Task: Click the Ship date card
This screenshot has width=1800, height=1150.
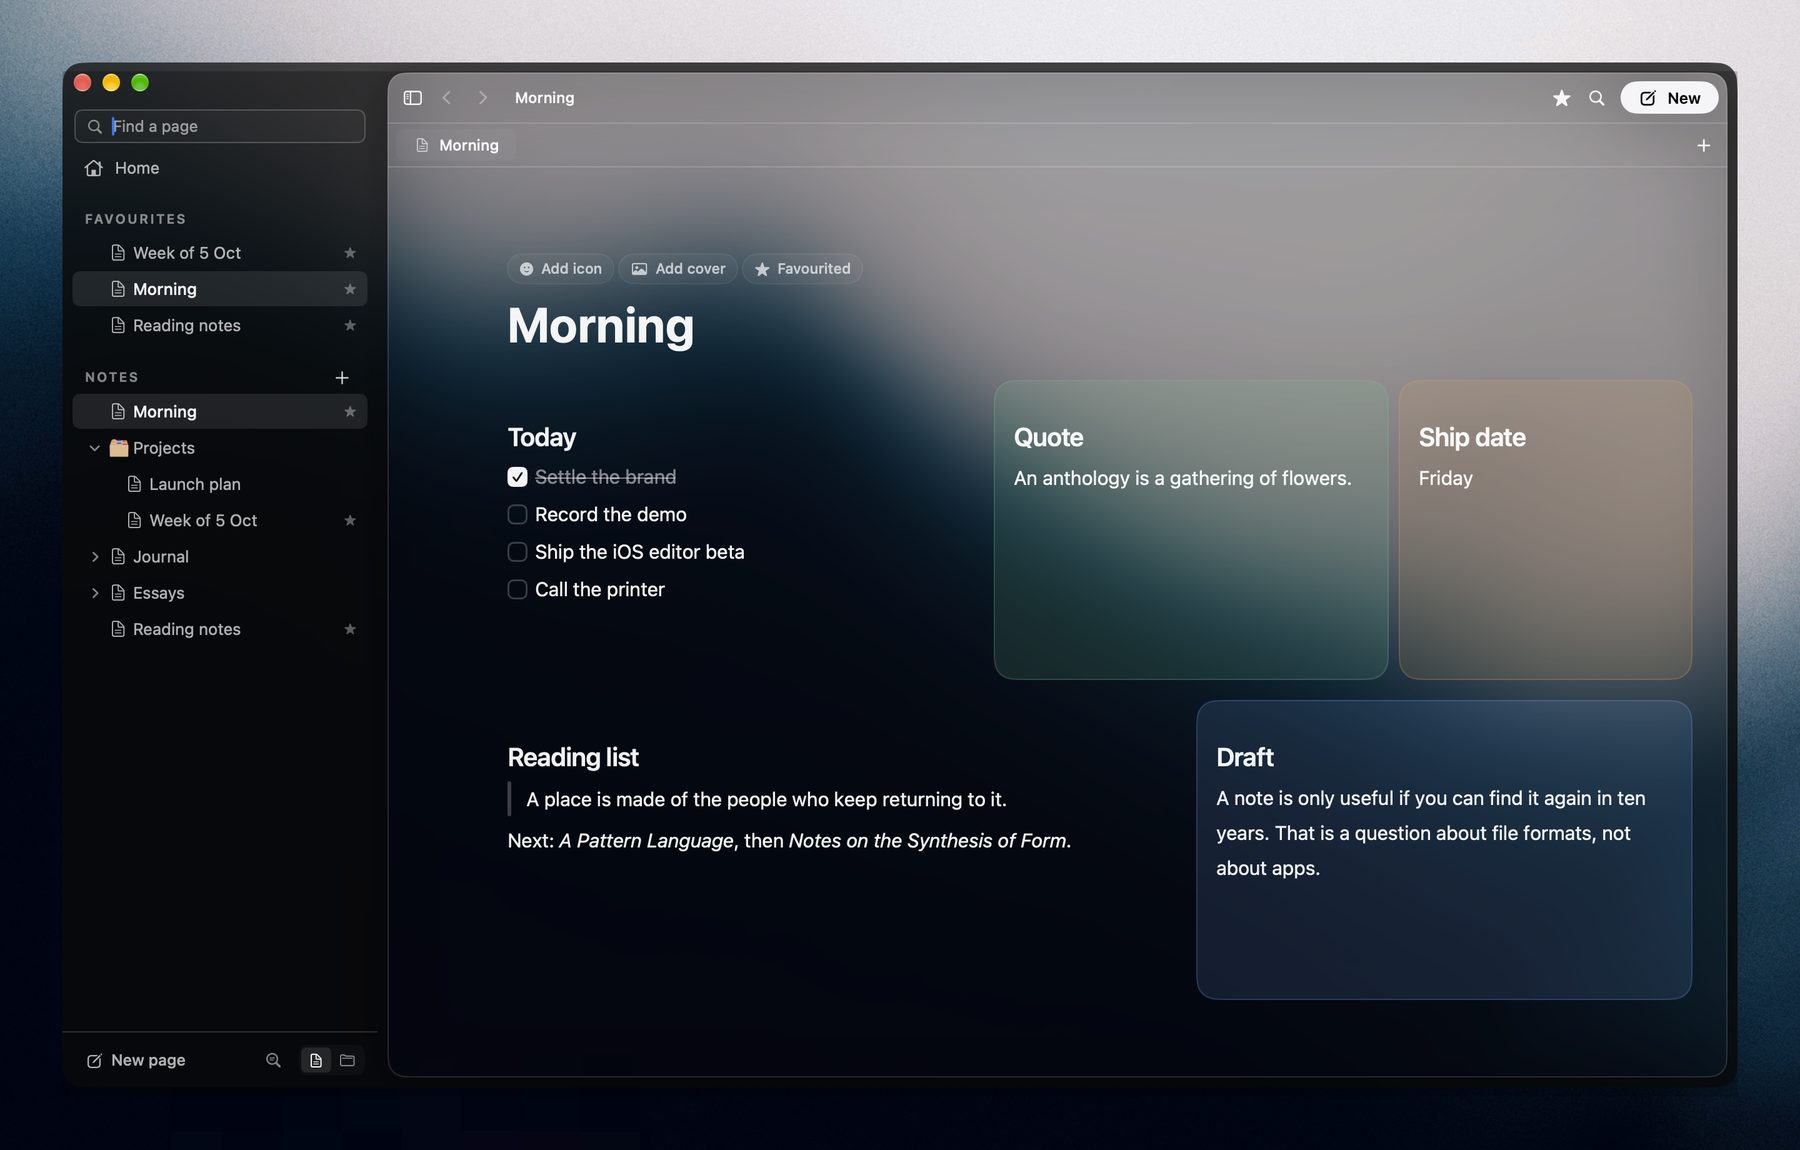Action: 1545,530
